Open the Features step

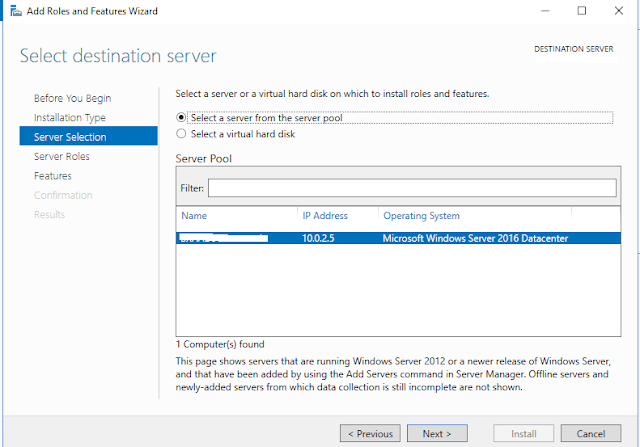coord(53,176)
